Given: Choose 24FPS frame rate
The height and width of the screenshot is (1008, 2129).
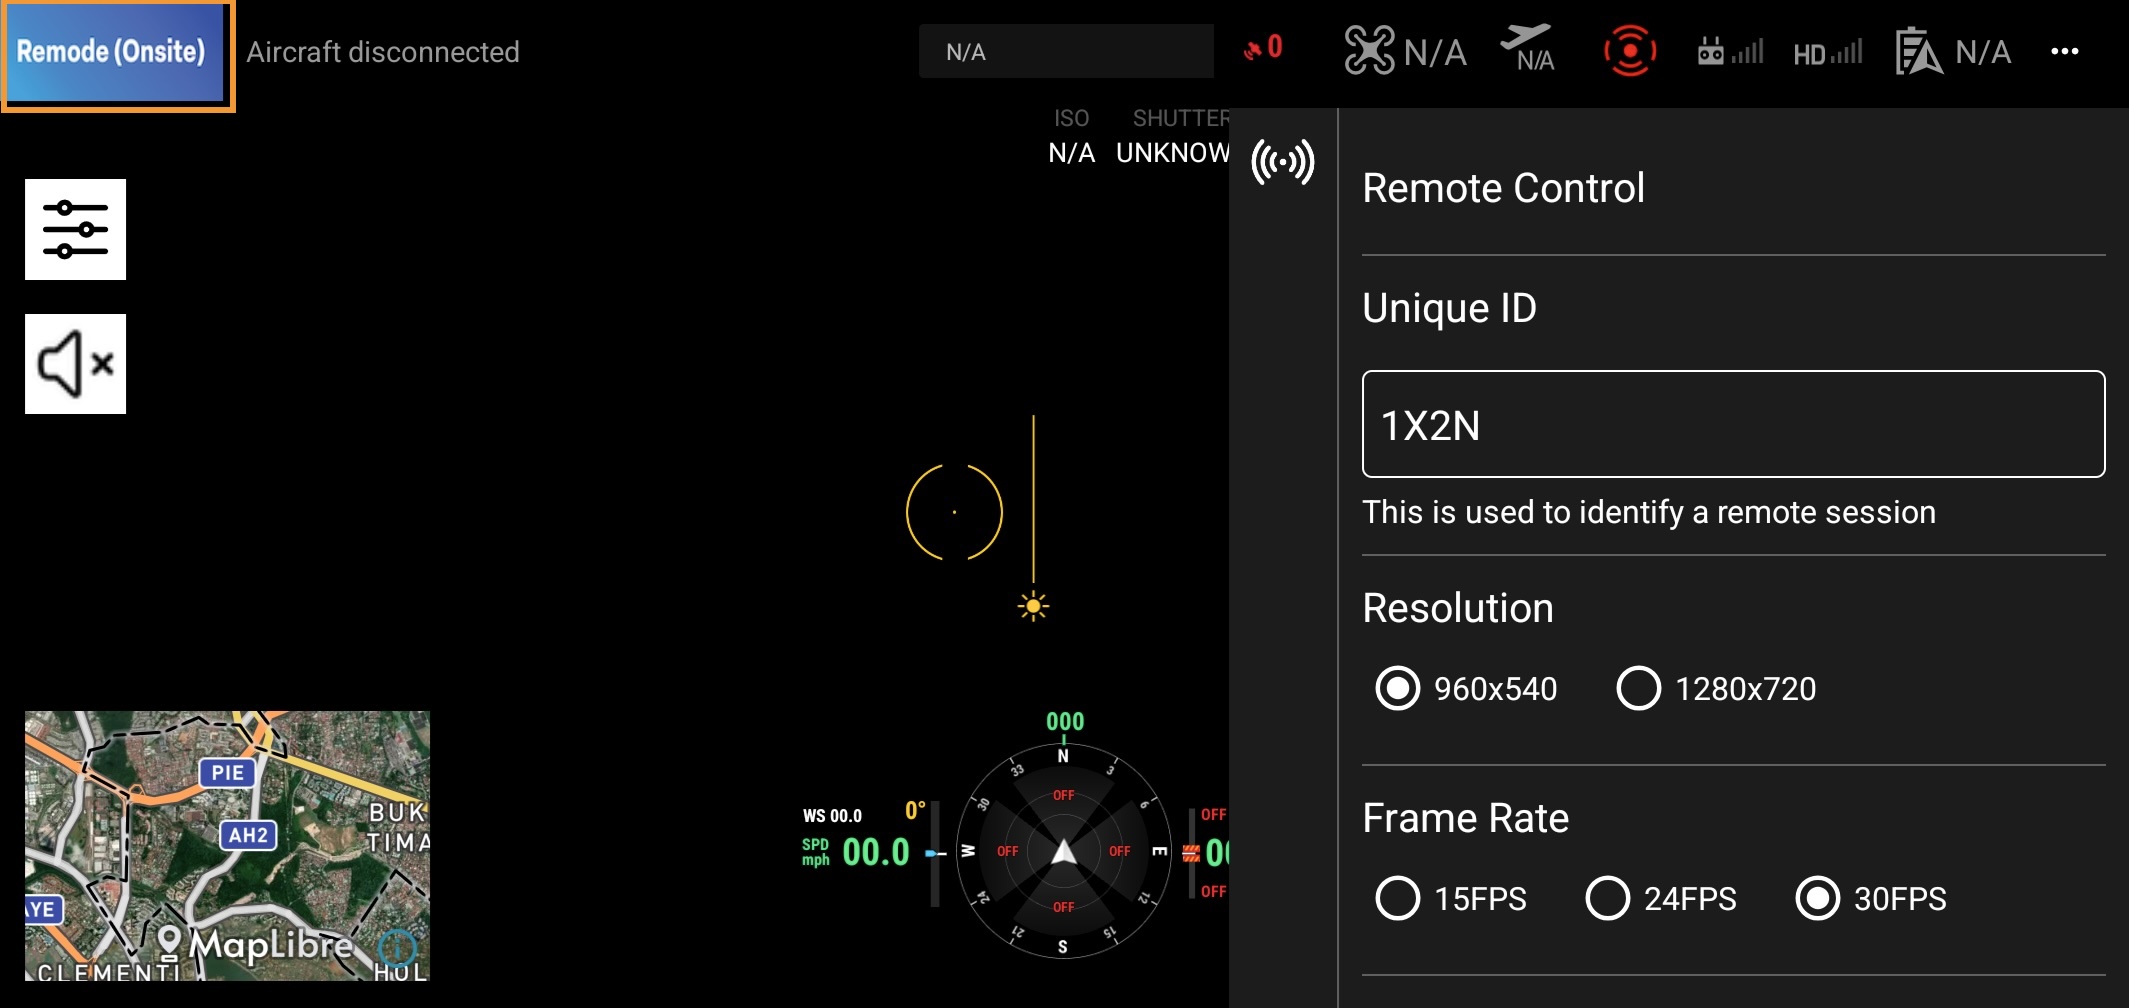Looking at the screenshot, I should (x=1661, y=898).
